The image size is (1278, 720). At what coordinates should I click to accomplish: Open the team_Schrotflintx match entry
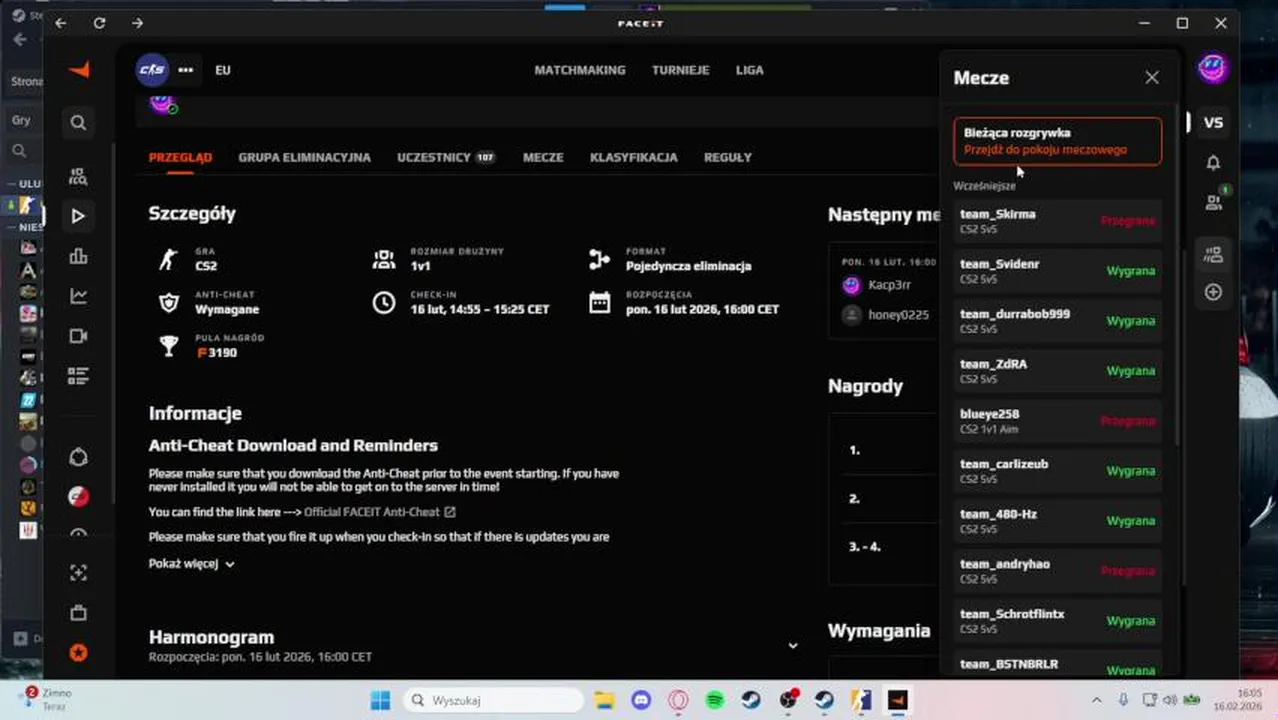pos(1057,621)
